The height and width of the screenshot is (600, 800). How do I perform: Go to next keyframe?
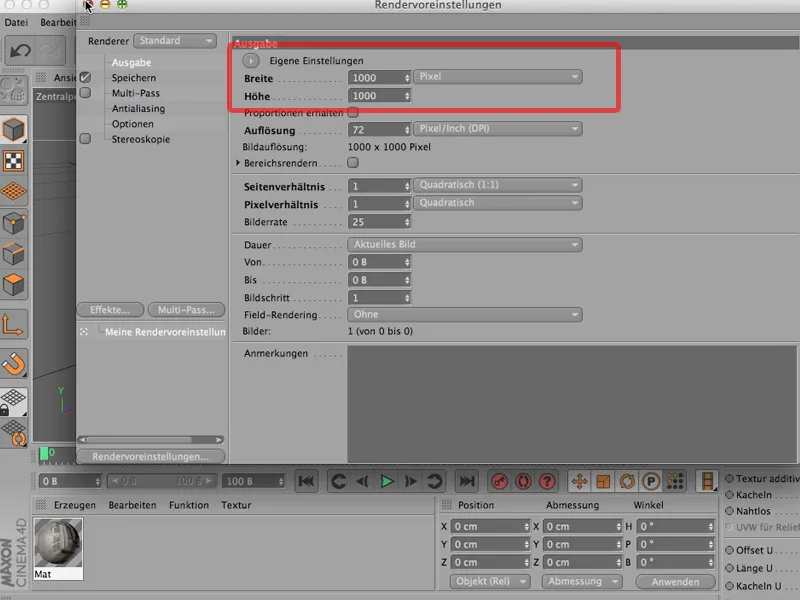[435, 481]
